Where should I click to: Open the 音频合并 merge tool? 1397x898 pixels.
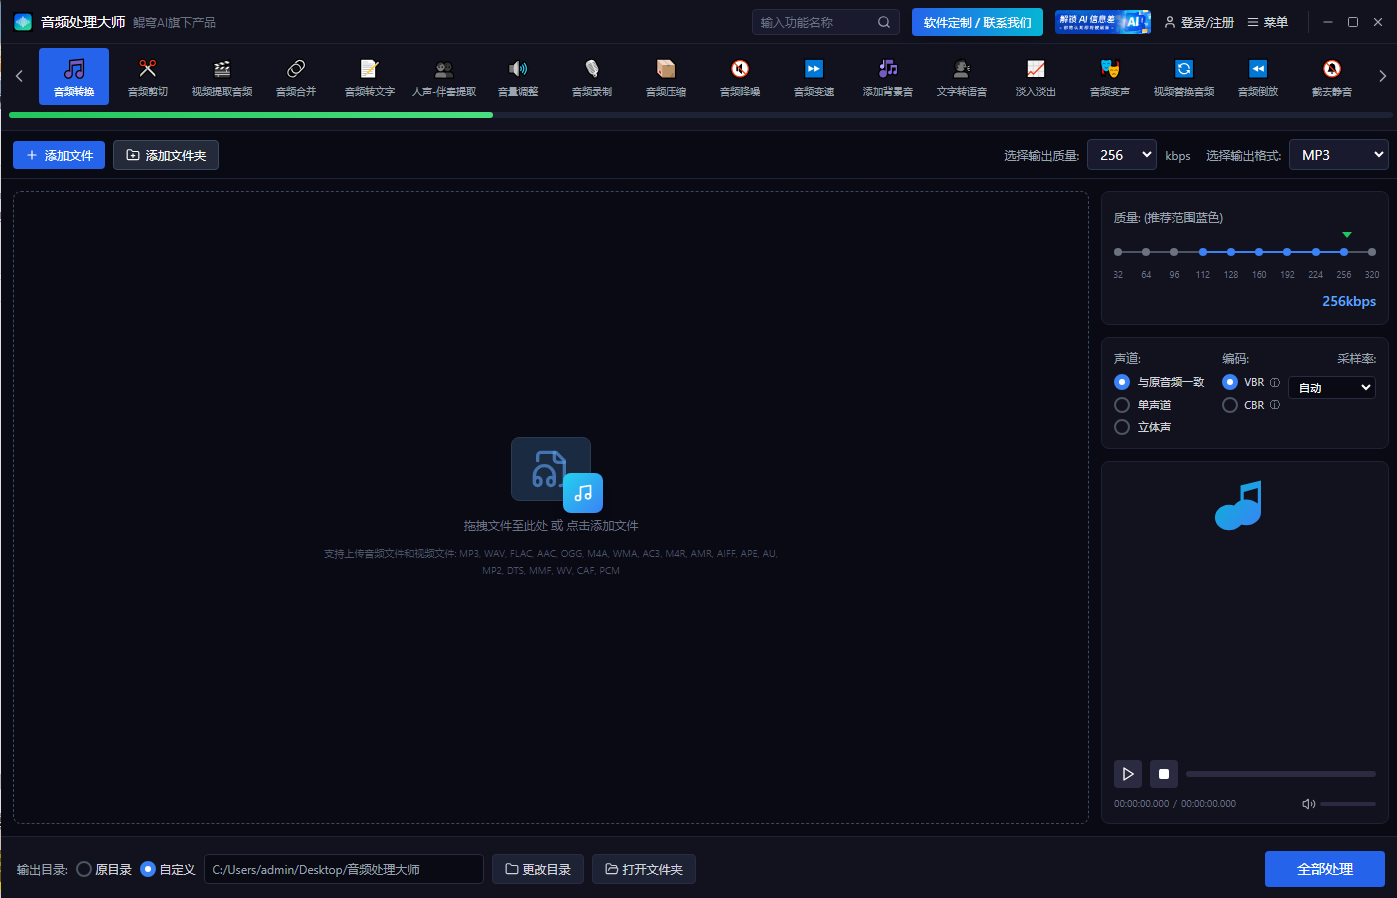click(x=296, y=76)
